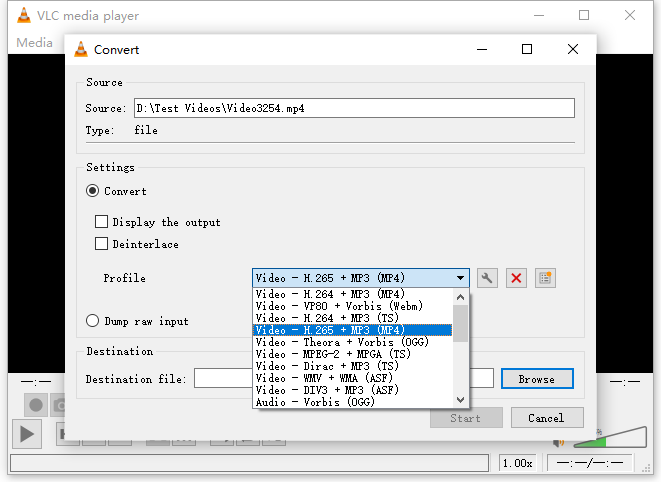Image resolution: width=661 pixels, height=482 pixels.
Task: Click the VLC record button
Action: point(36,405)
